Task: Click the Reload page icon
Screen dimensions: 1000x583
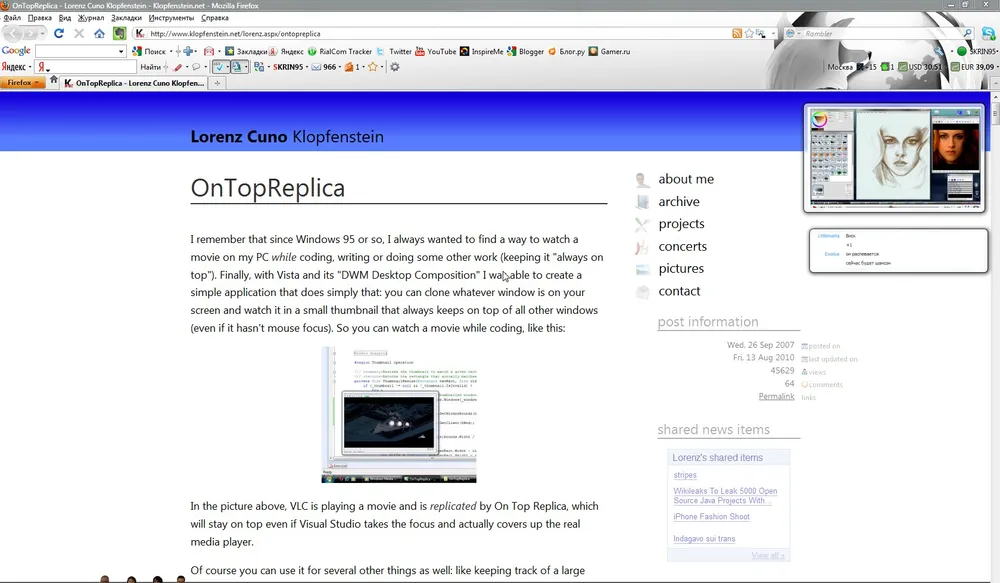Action: tap(59, 33)
